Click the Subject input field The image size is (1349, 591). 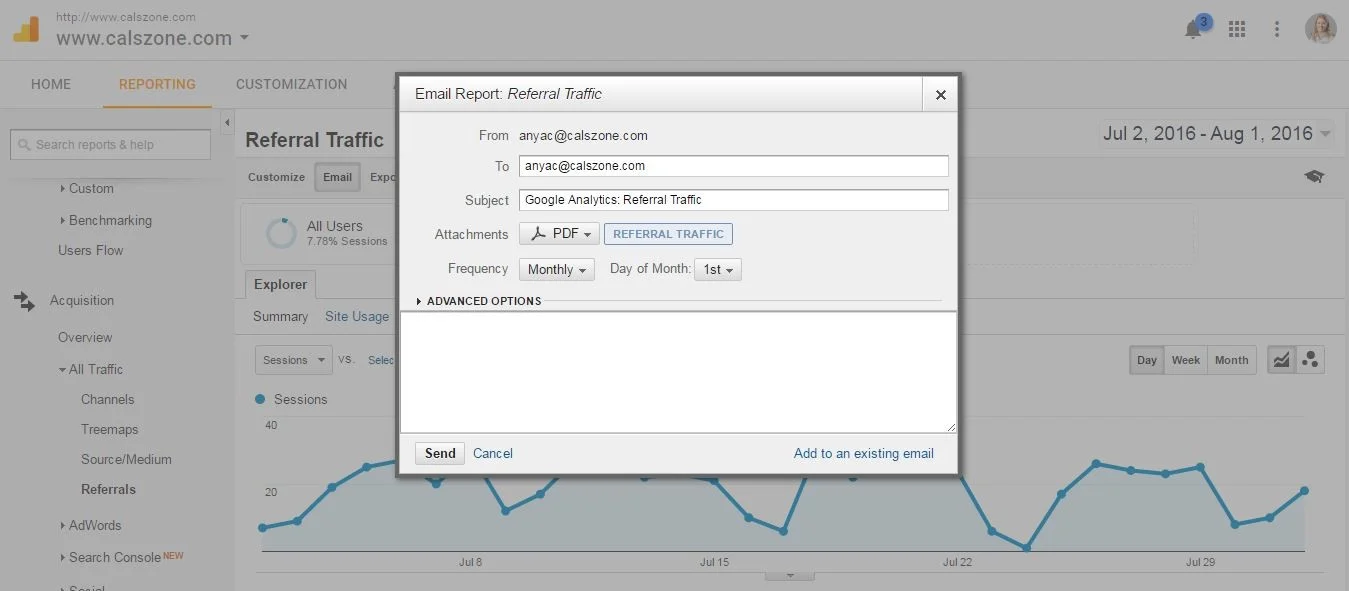(x=734, y=200)
